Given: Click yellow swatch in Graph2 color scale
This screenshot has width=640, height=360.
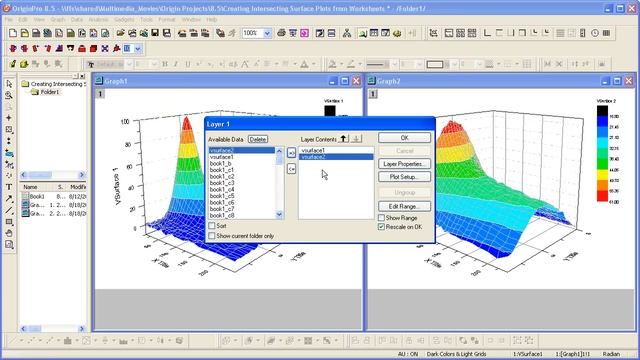Looking at the screenshot, I should tap(602, 175).
